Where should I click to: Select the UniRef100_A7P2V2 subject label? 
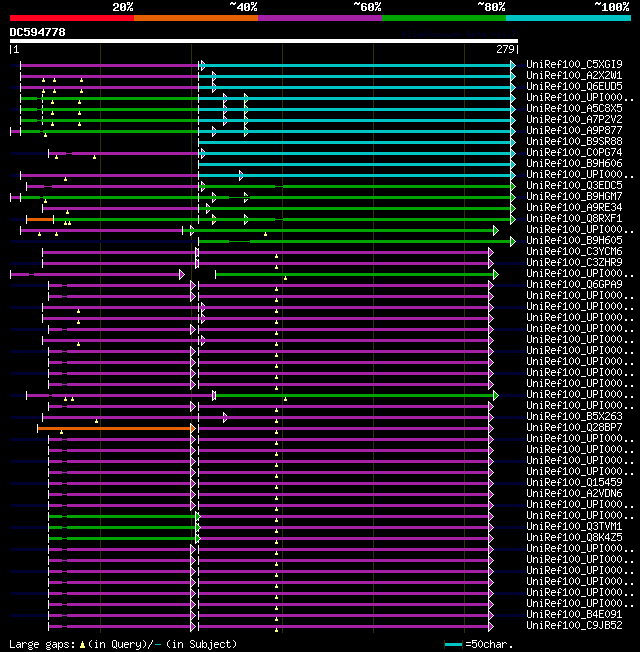tap(574, 119)
